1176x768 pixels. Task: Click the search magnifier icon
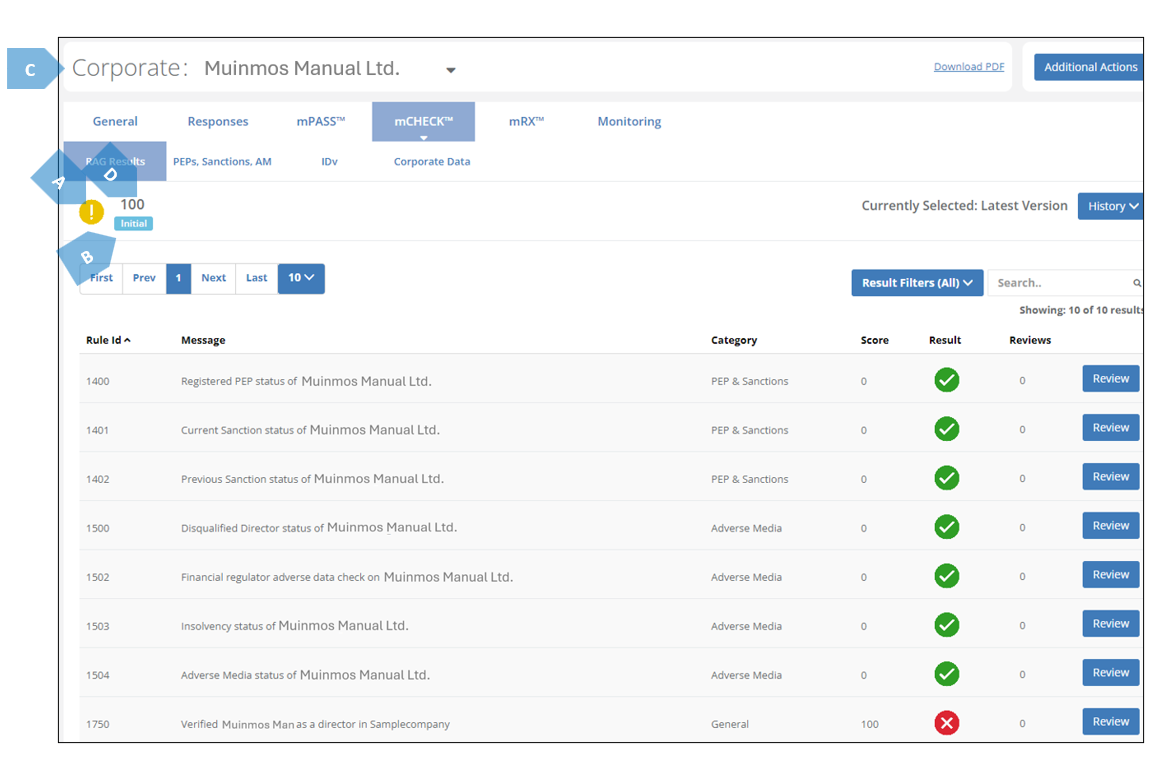click(x=1137, y=283)
